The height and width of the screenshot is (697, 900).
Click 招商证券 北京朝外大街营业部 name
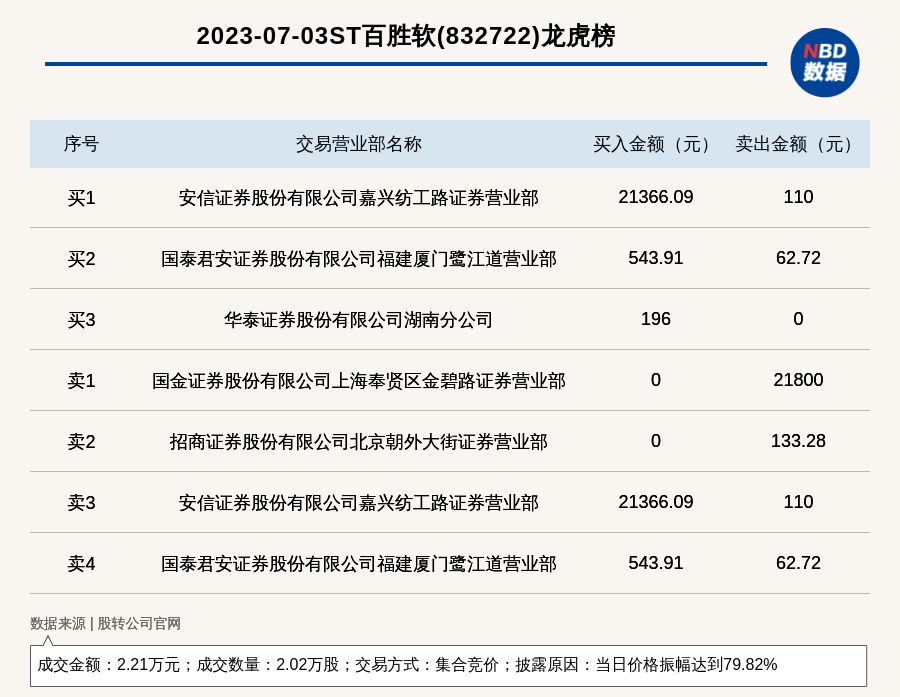point(359,442)
